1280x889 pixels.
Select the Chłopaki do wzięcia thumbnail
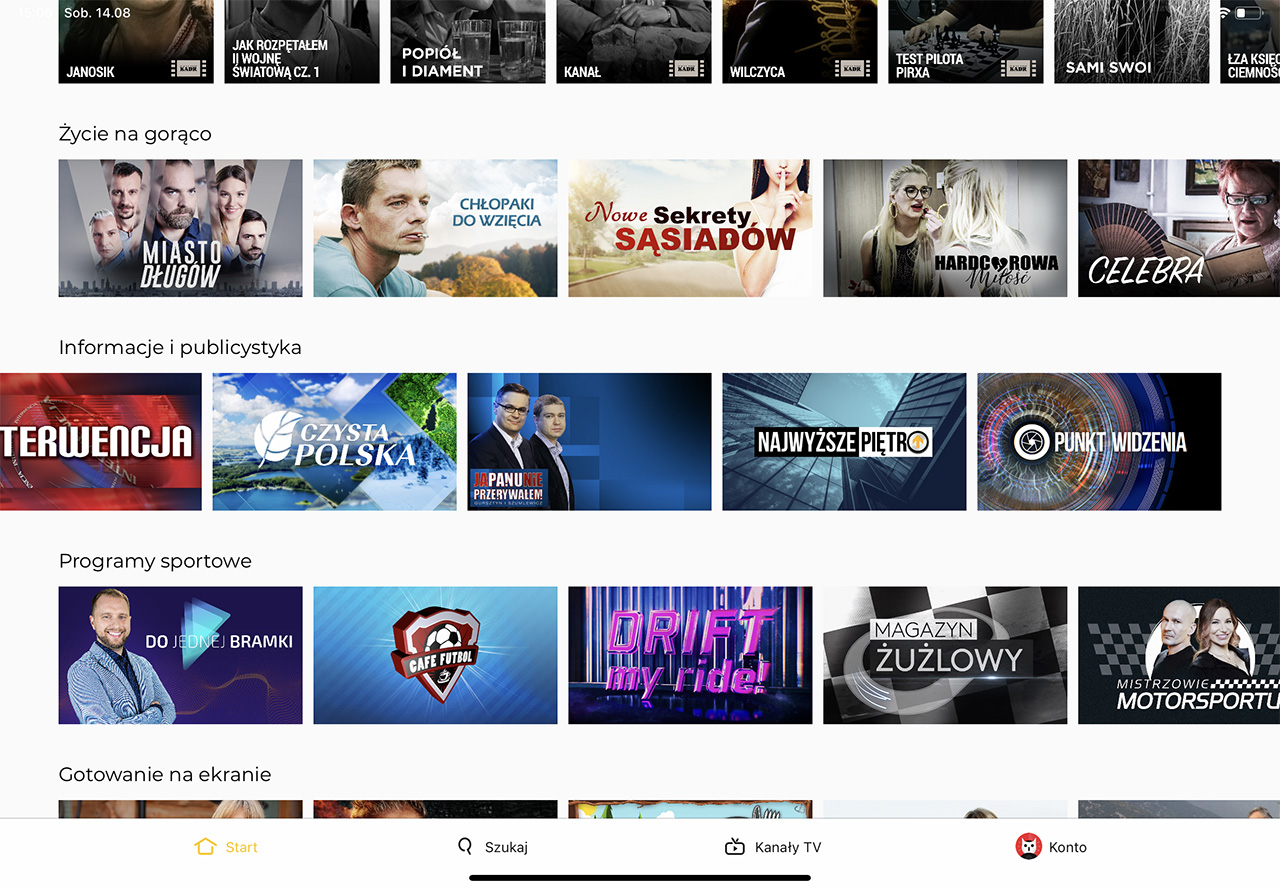[x=435, y=228]
